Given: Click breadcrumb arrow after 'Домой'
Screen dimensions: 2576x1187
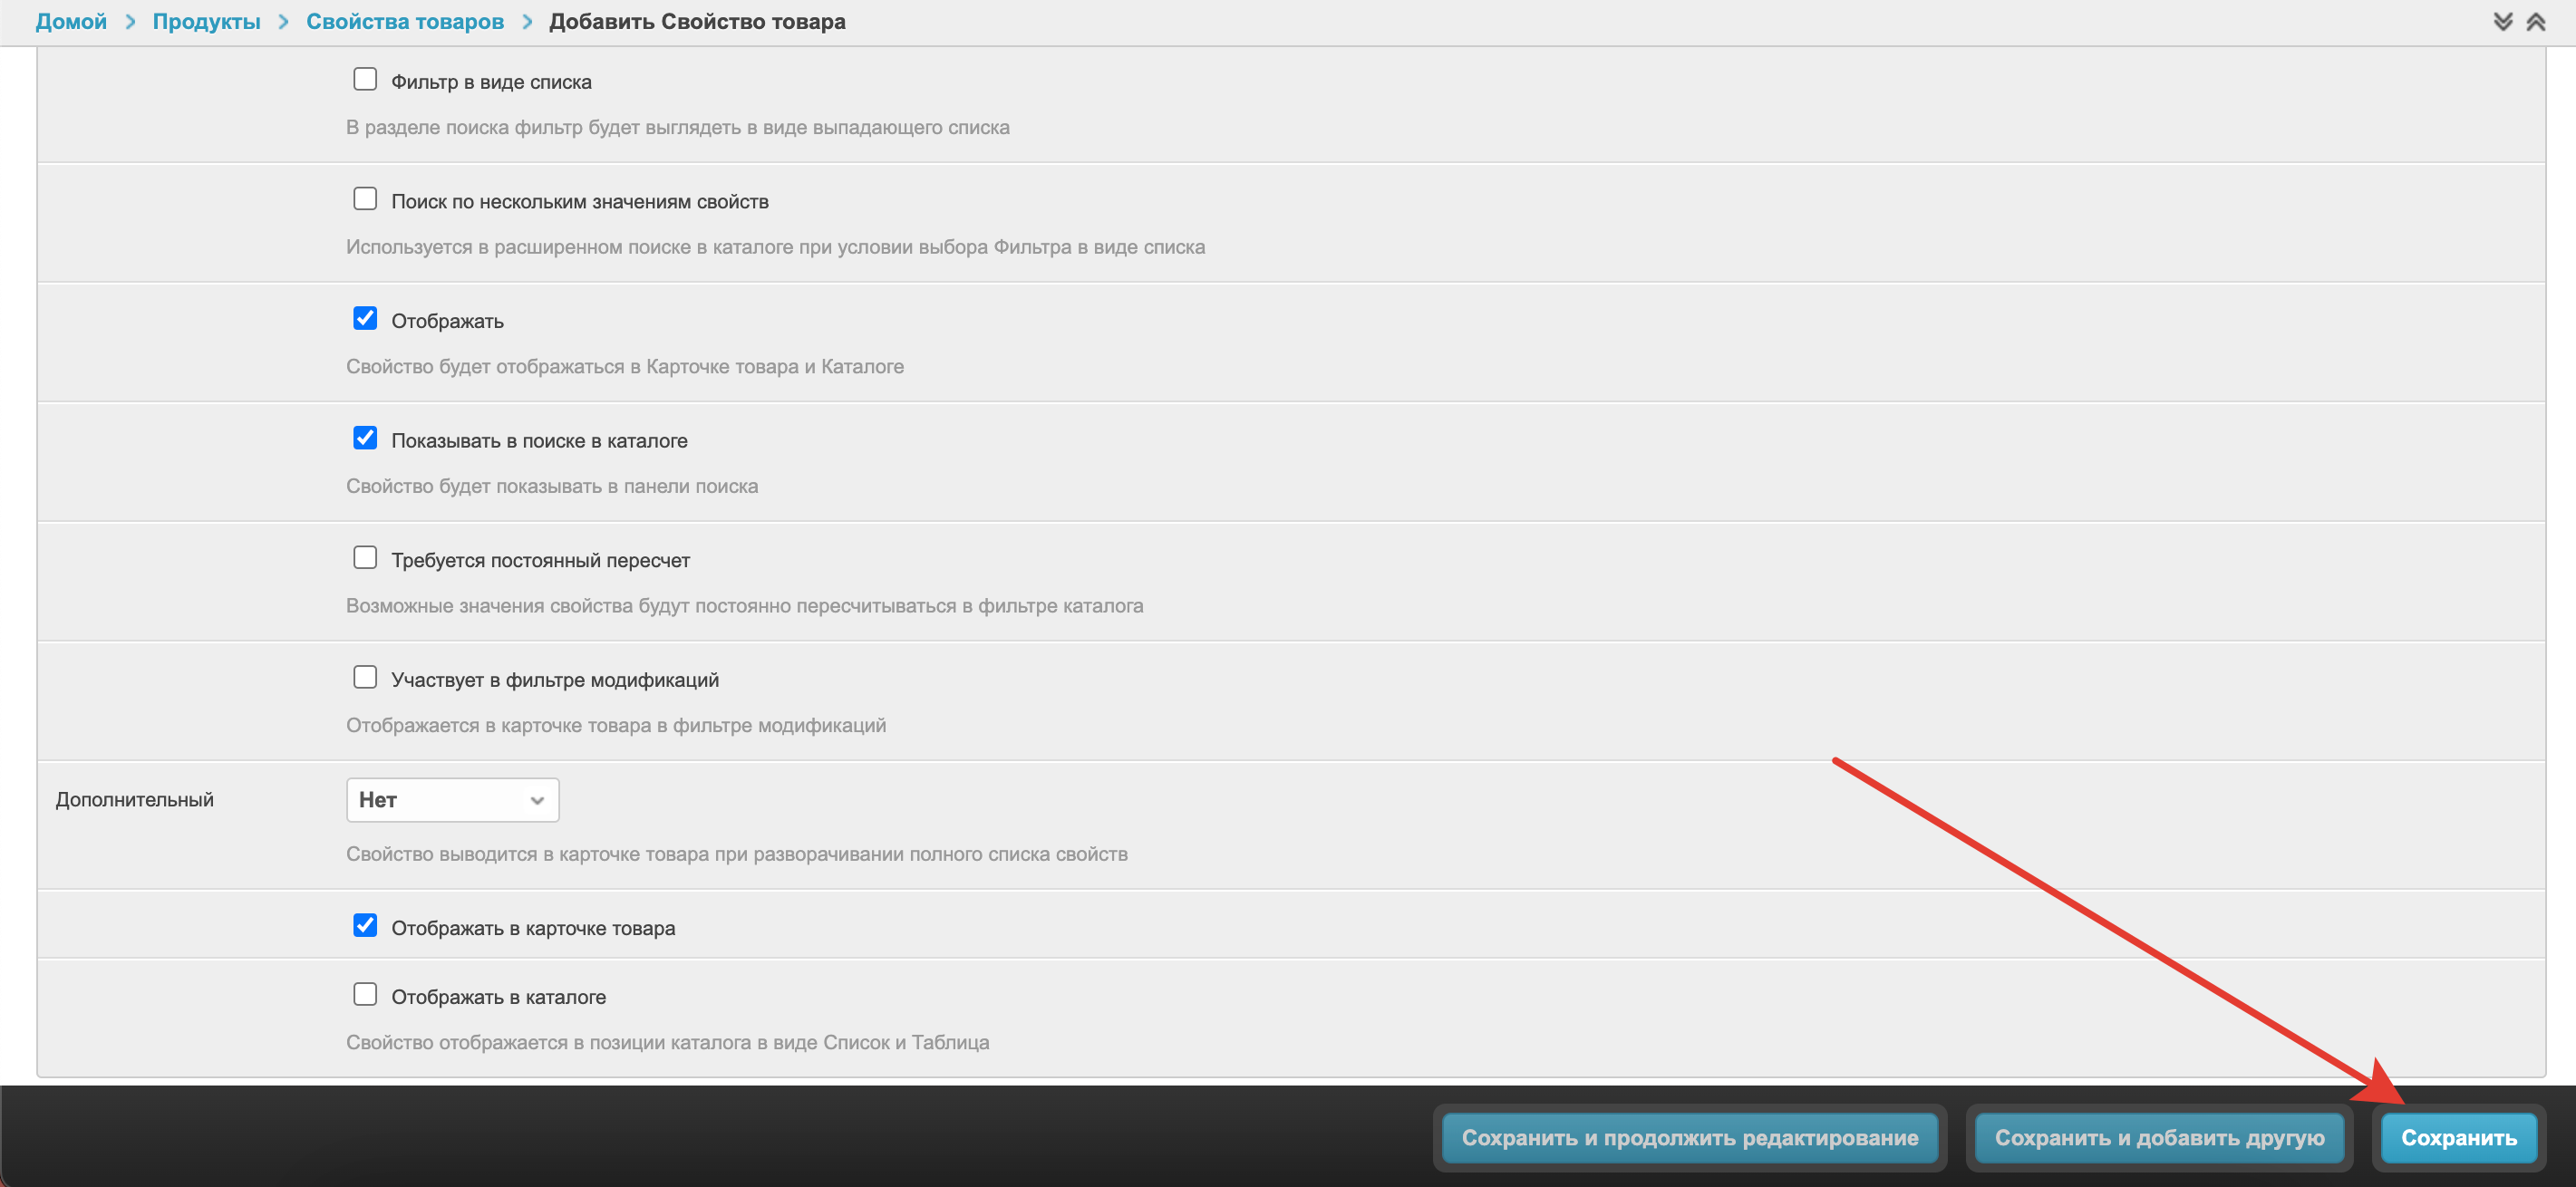Looking at the screenshot, I should 130,21.
